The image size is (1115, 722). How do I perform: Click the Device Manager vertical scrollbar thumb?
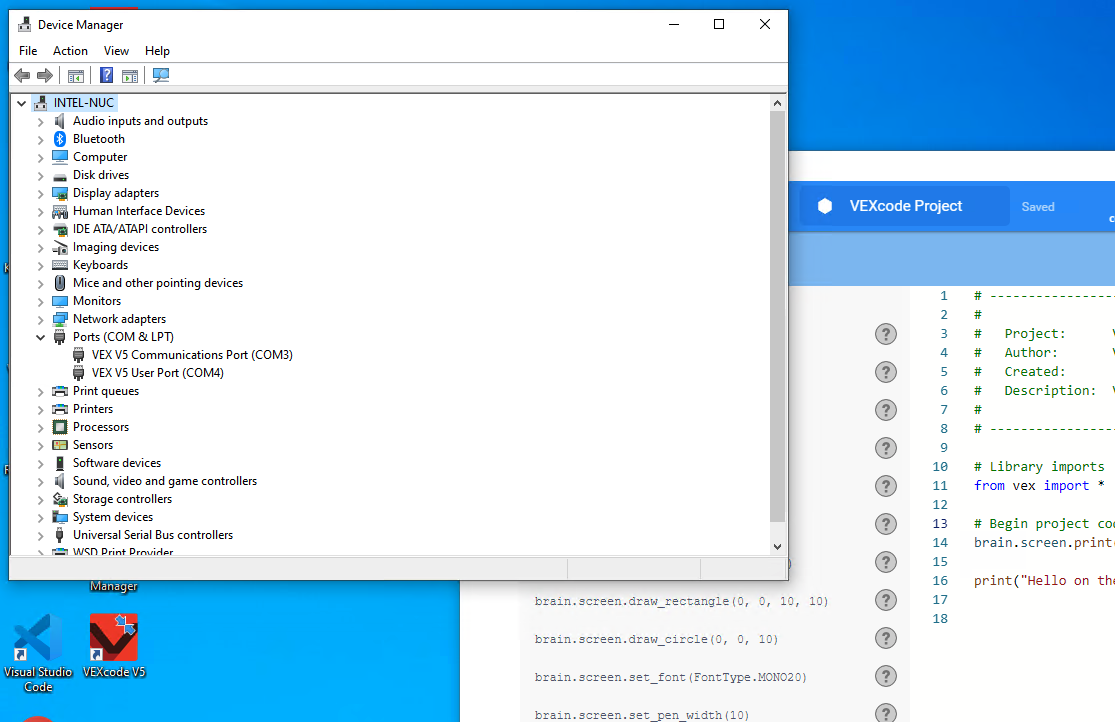coord(777,317)
